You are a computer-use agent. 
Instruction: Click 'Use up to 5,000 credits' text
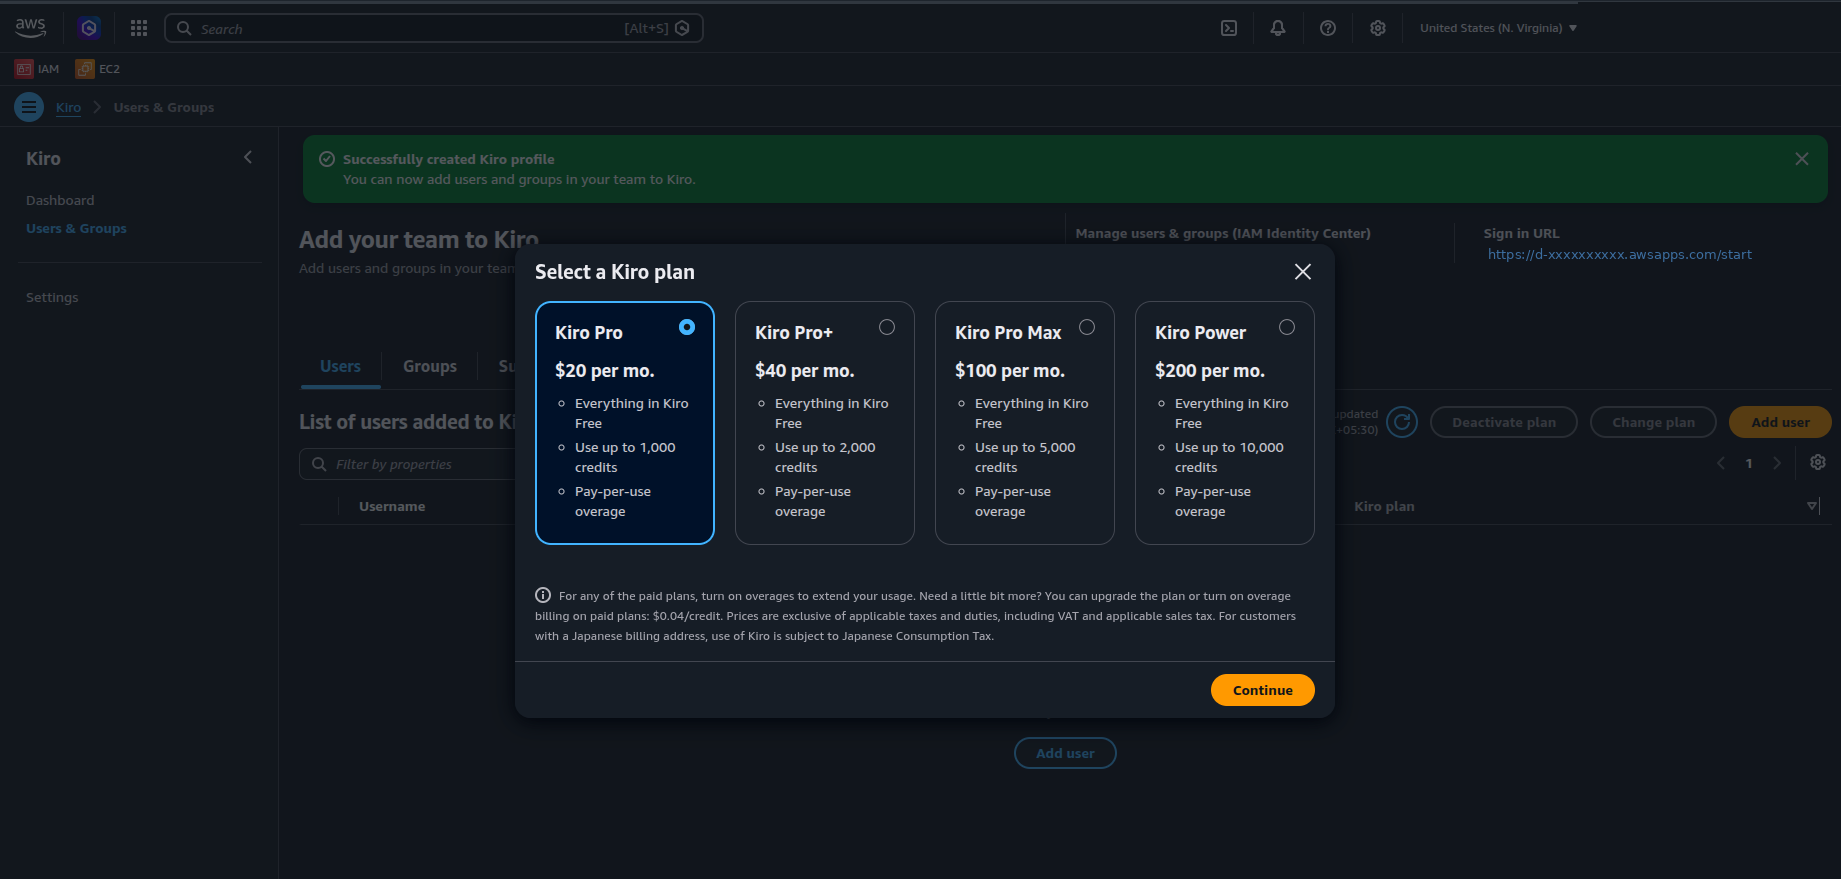pyautogui.click(x=1025, y=457)
